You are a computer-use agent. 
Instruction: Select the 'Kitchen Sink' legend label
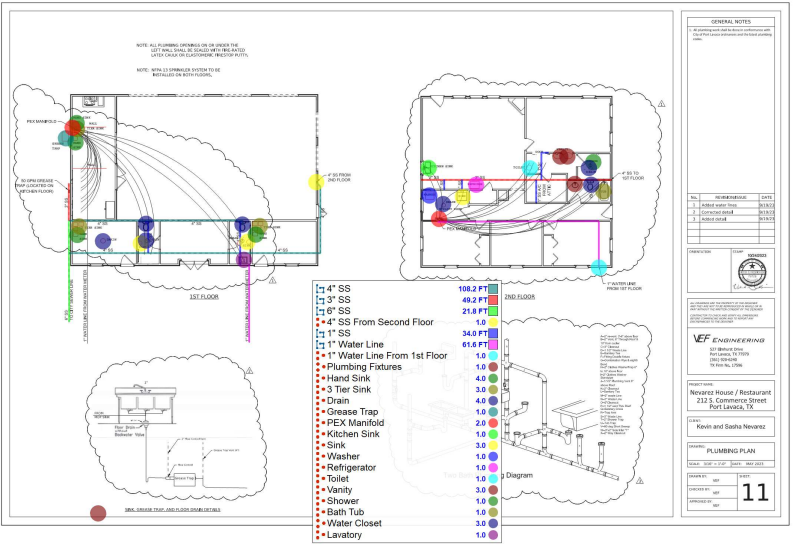[354, 434]
